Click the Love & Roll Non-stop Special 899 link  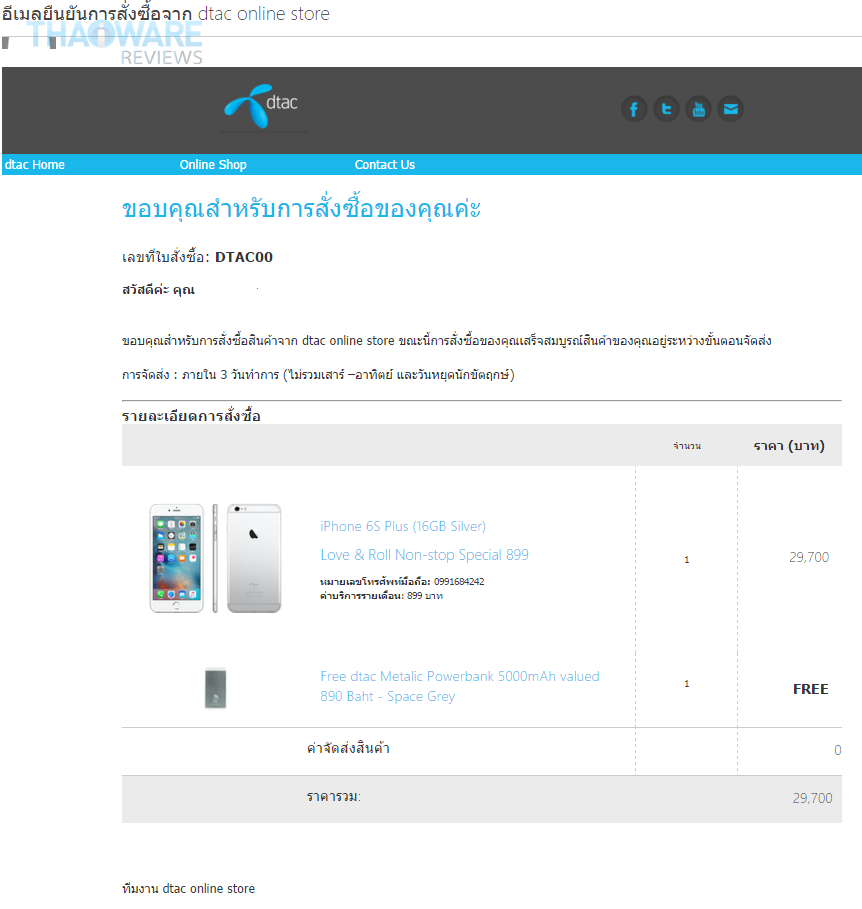point(424,555)
